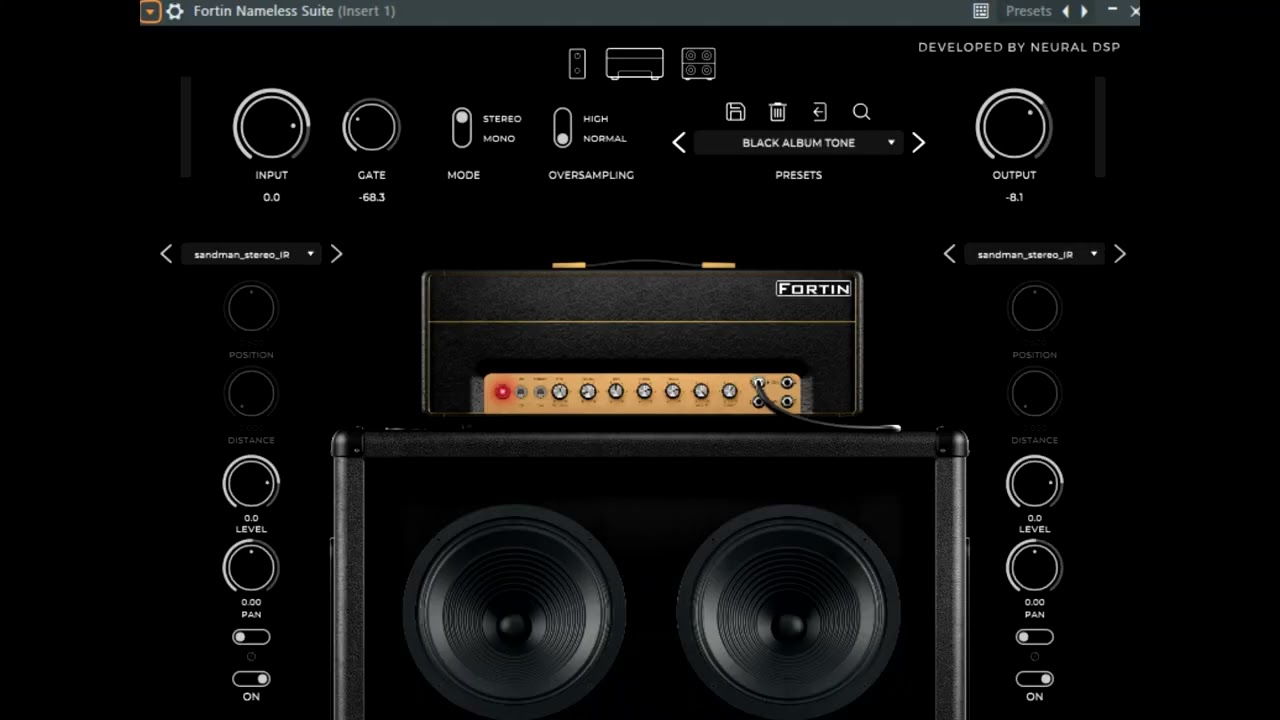Close the Fortin Nameless Suite window

[x=1134, y=11]
